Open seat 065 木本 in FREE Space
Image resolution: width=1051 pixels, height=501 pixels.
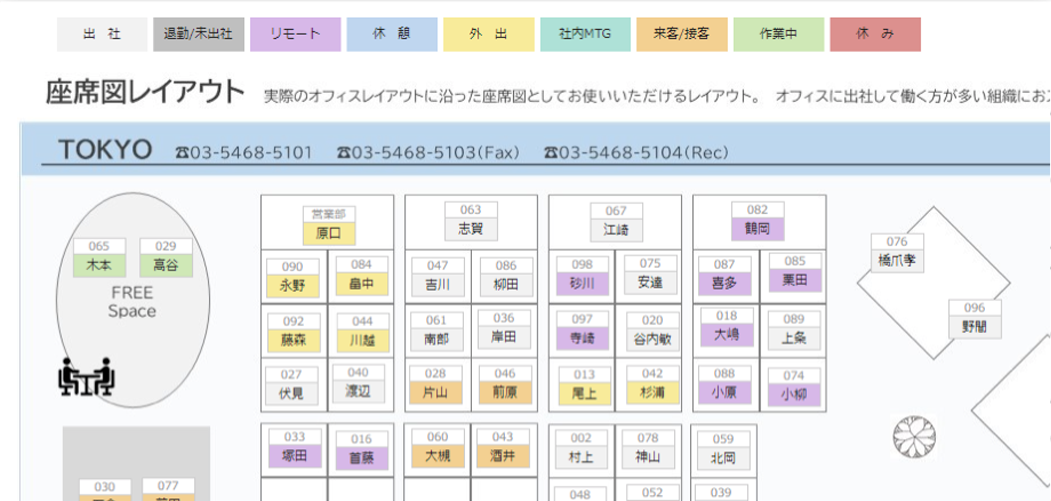tap(99, 258)
